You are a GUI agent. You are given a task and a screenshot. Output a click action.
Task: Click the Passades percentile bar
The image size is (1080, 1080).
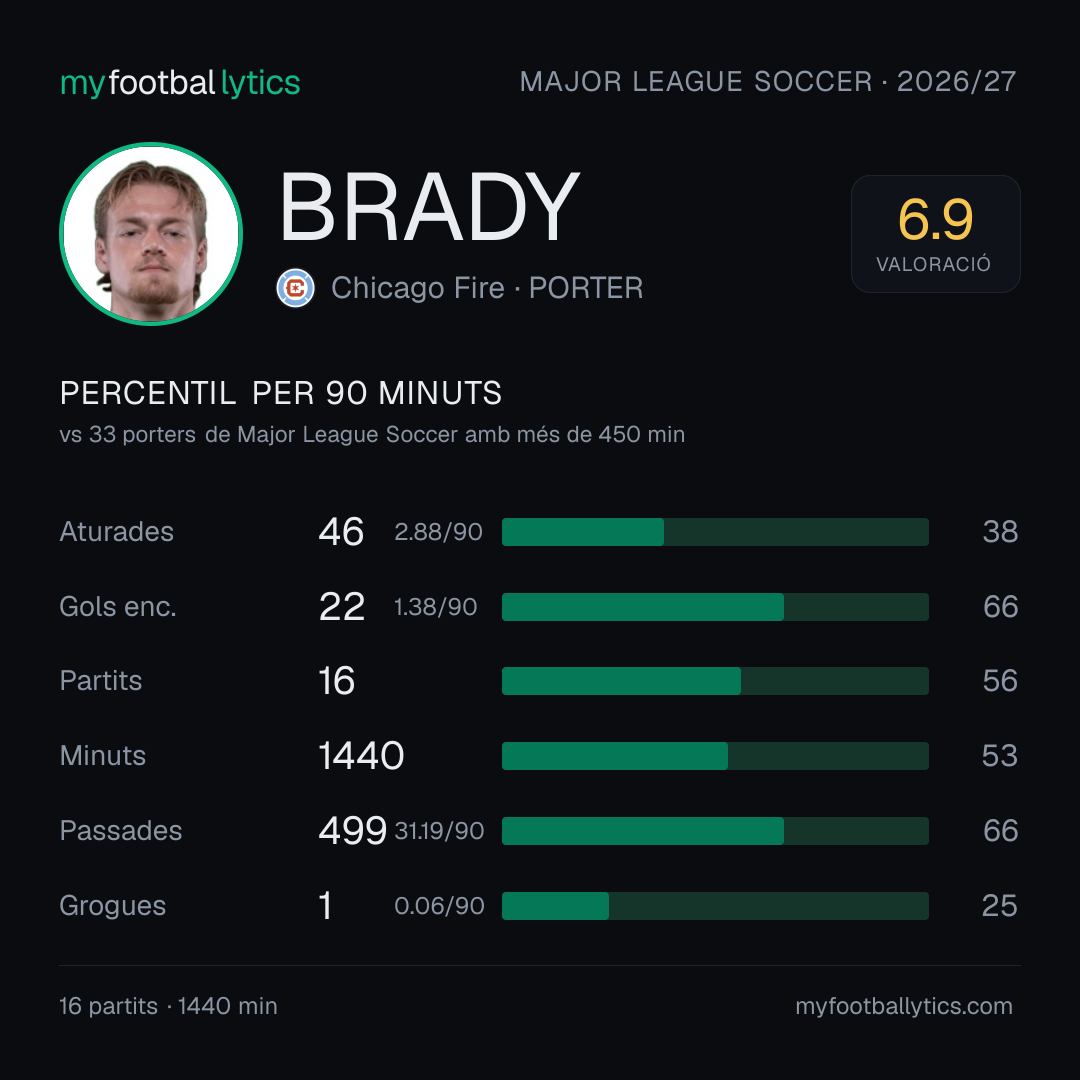[715, 831]
